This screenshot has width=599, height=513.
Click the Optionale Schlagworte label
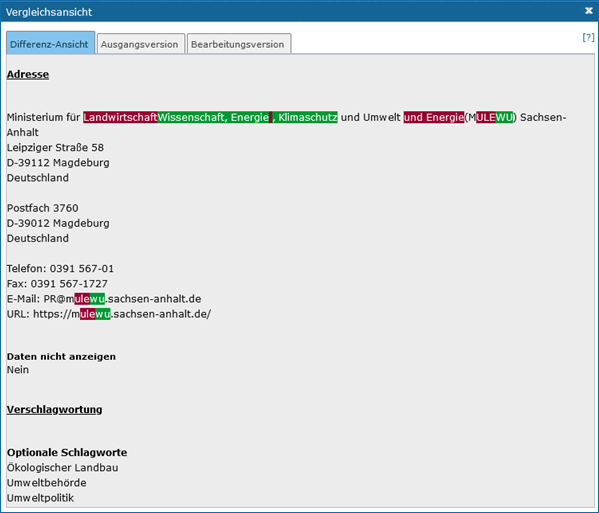point(67,453)
